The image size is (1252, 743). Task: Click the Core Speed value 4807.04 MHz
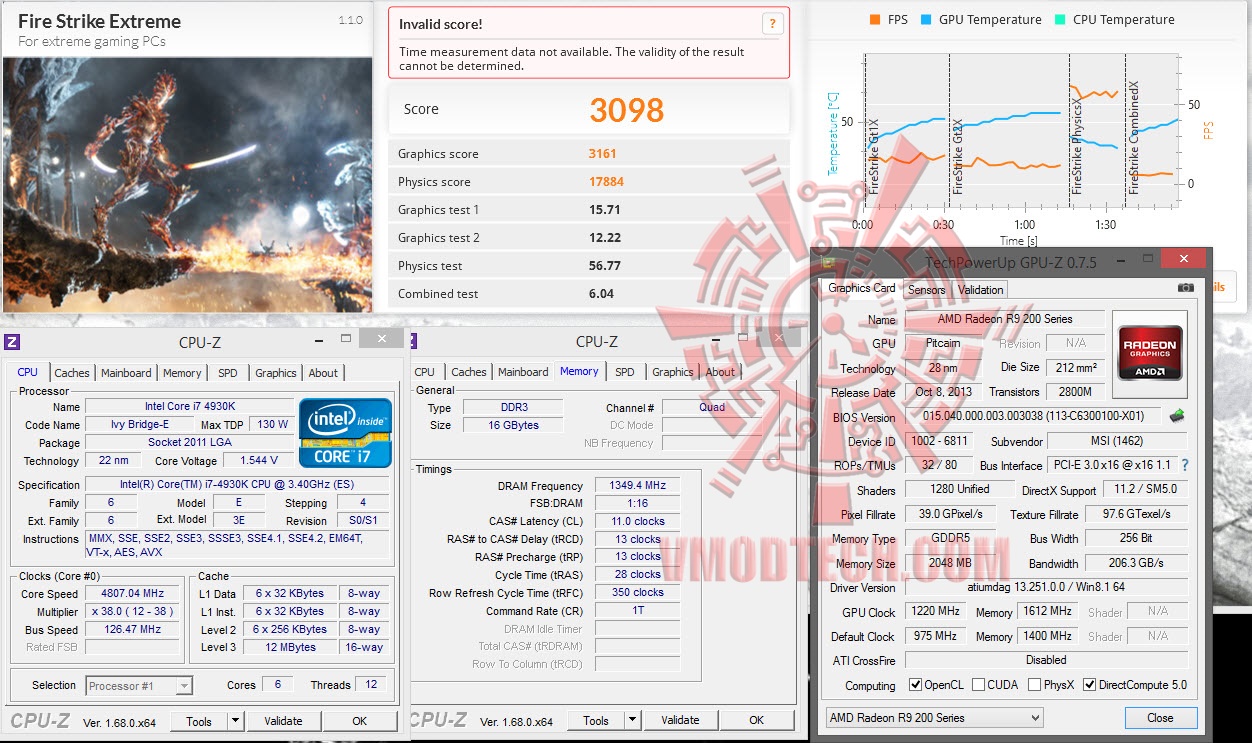tap(133, 593)
